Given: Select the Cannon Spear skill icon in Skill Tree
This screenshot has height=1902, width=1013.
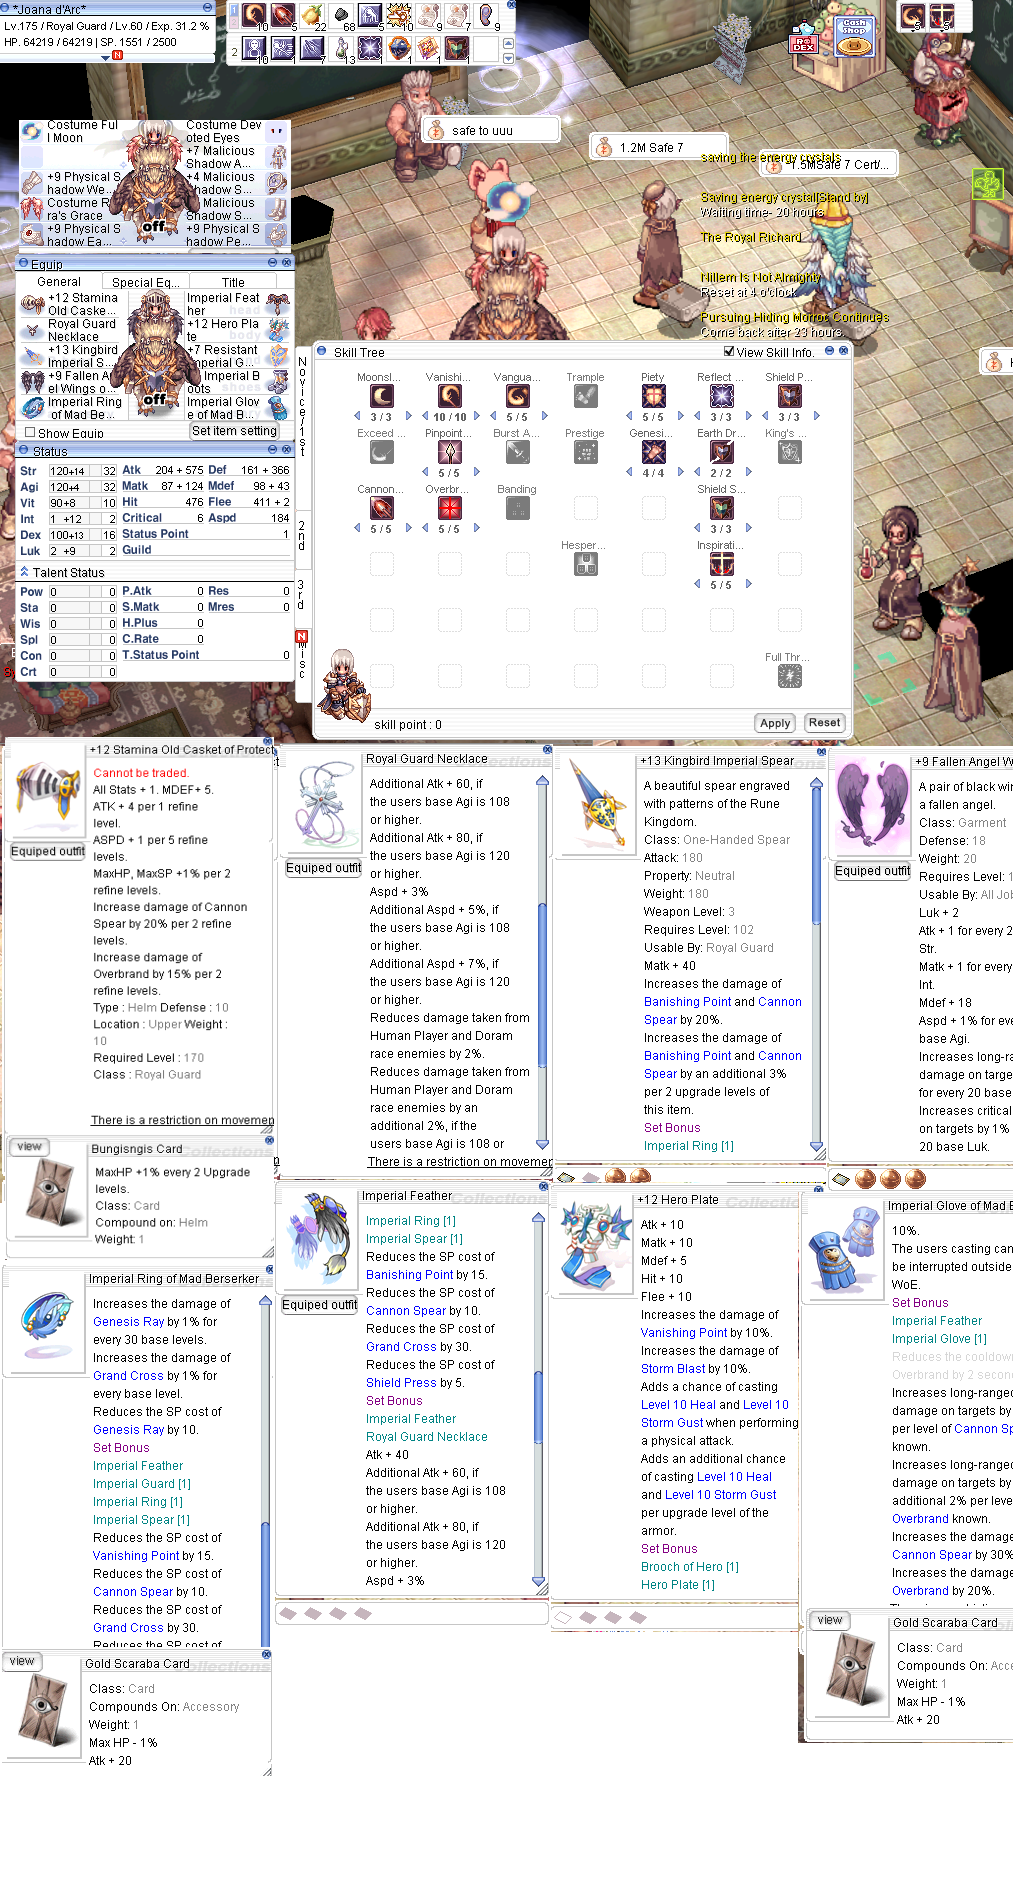Looking at the screenshot, I should (382, 508).
